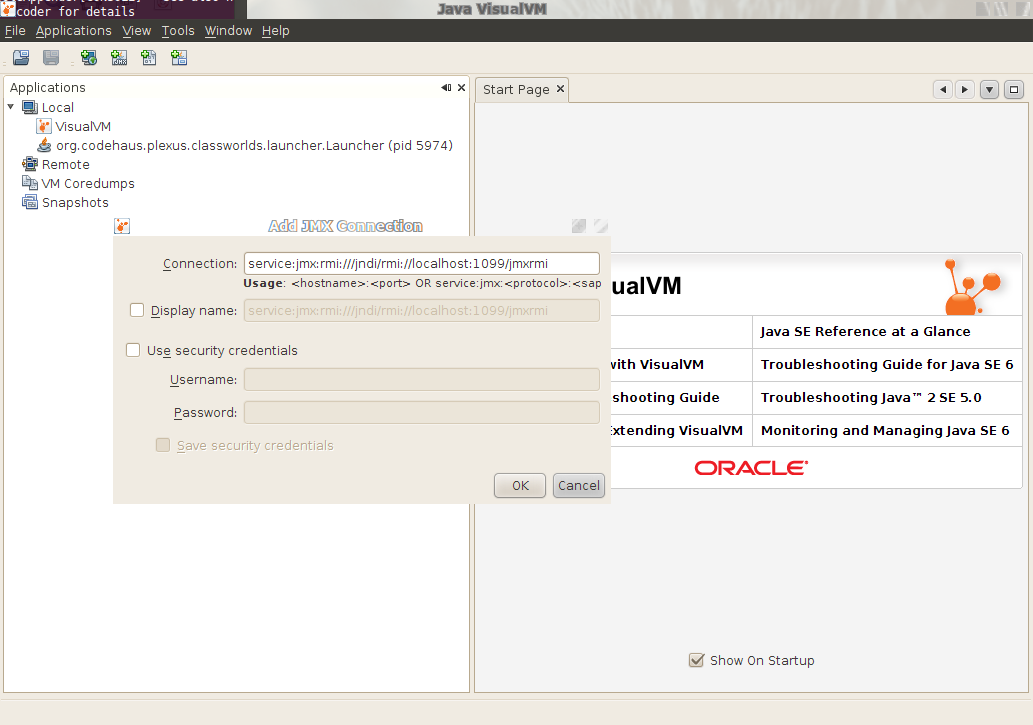Minimize the Applications panel to the side
Viewport: 1033px width, 725px height.
(447, 88)
